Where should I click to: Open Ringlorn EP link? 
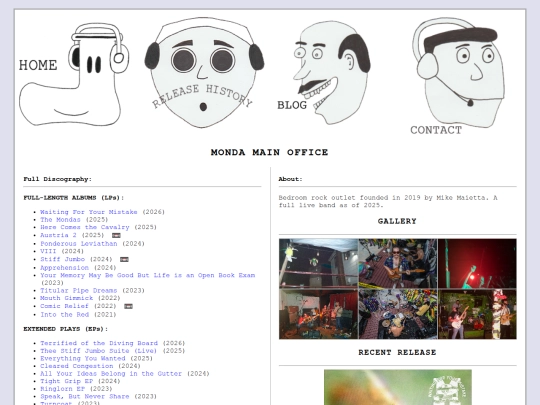(x=62, y=388)
